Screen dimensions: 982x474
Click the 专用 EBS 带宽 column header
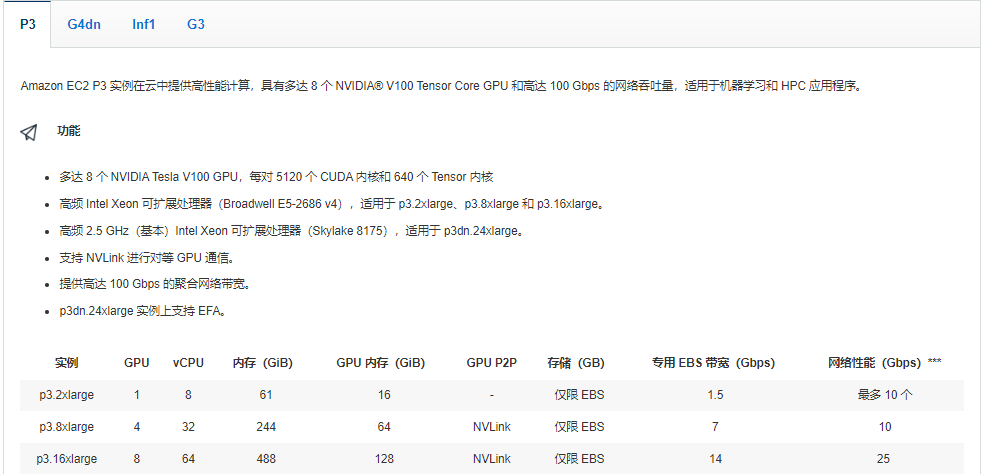(x=713, y=363)
